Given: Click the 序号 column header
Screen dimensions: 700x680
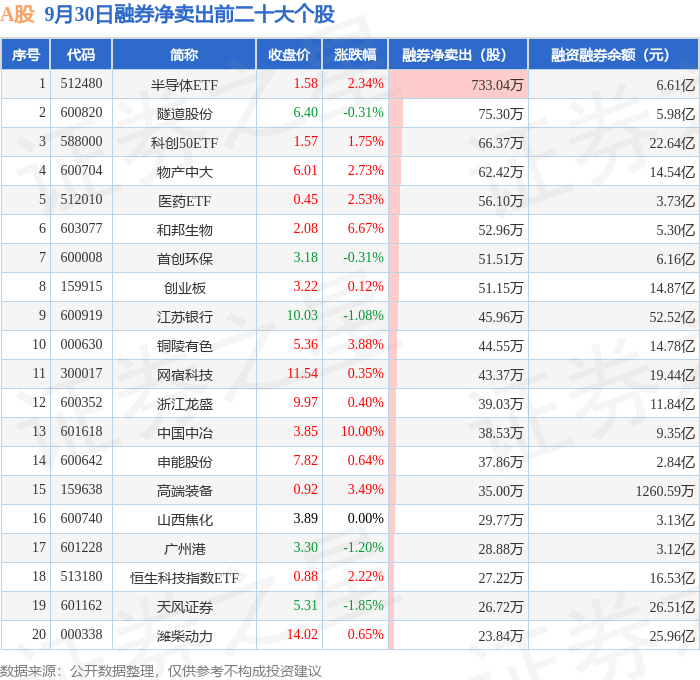Looking at the screenshot, I should 26,55.
